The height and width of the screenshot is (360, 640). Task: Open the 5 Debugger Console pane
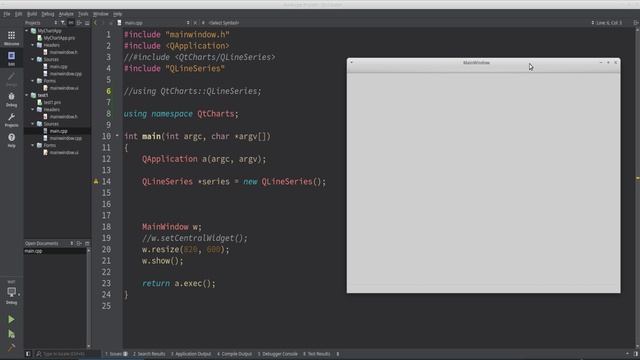click(278, 354)
